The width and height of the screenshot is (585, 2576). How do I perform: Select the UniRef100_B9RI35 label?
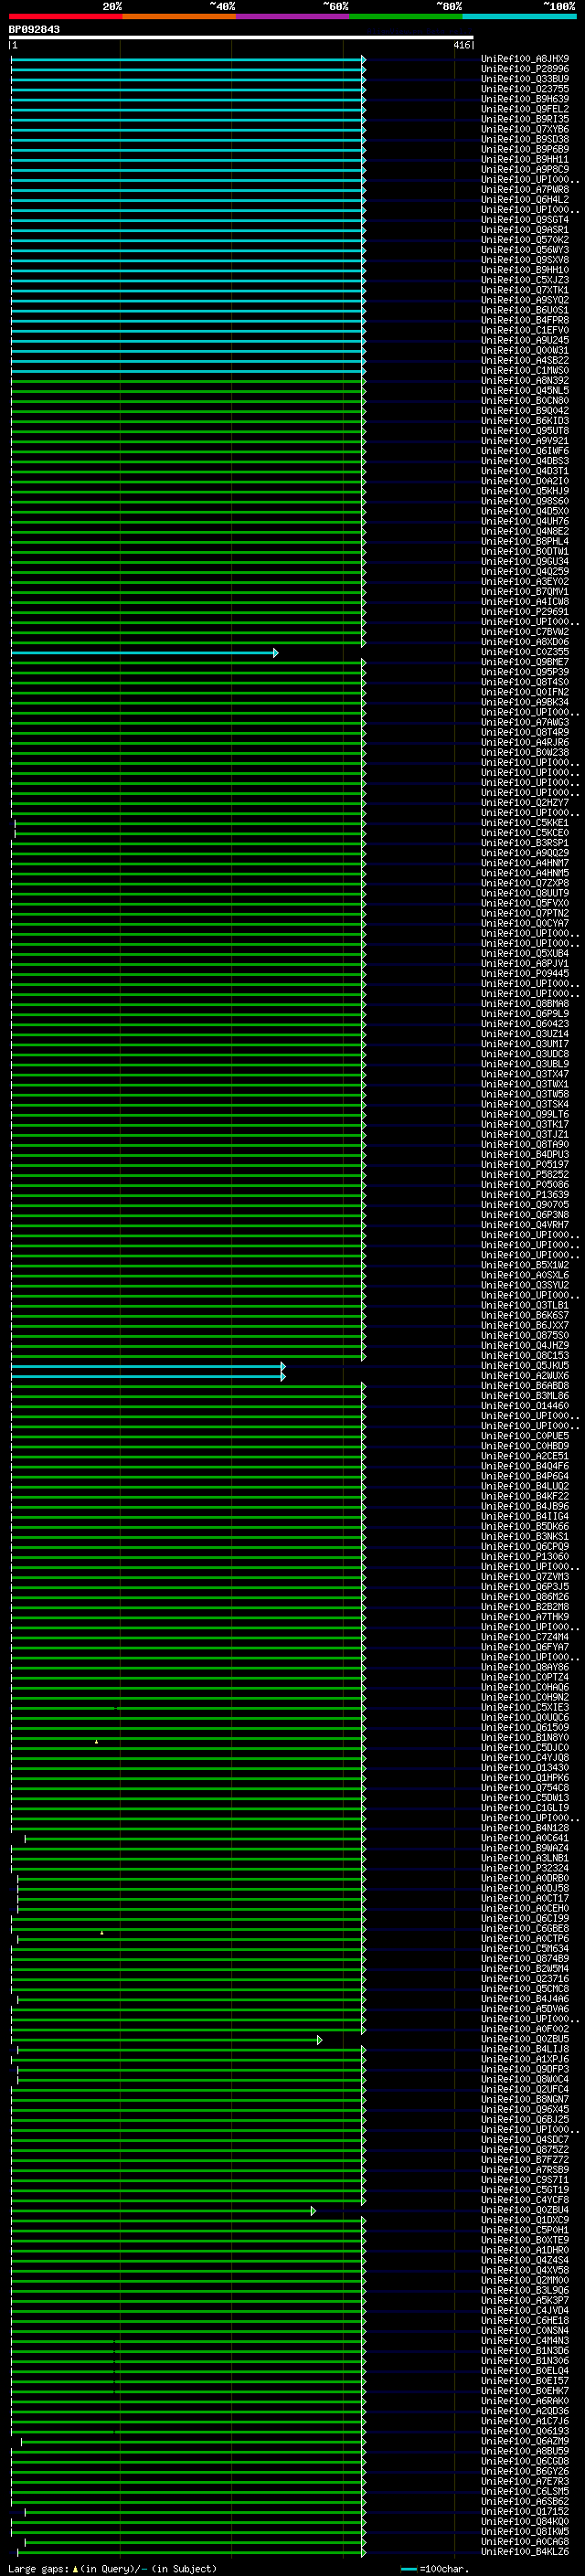click(x=525, y=119)
